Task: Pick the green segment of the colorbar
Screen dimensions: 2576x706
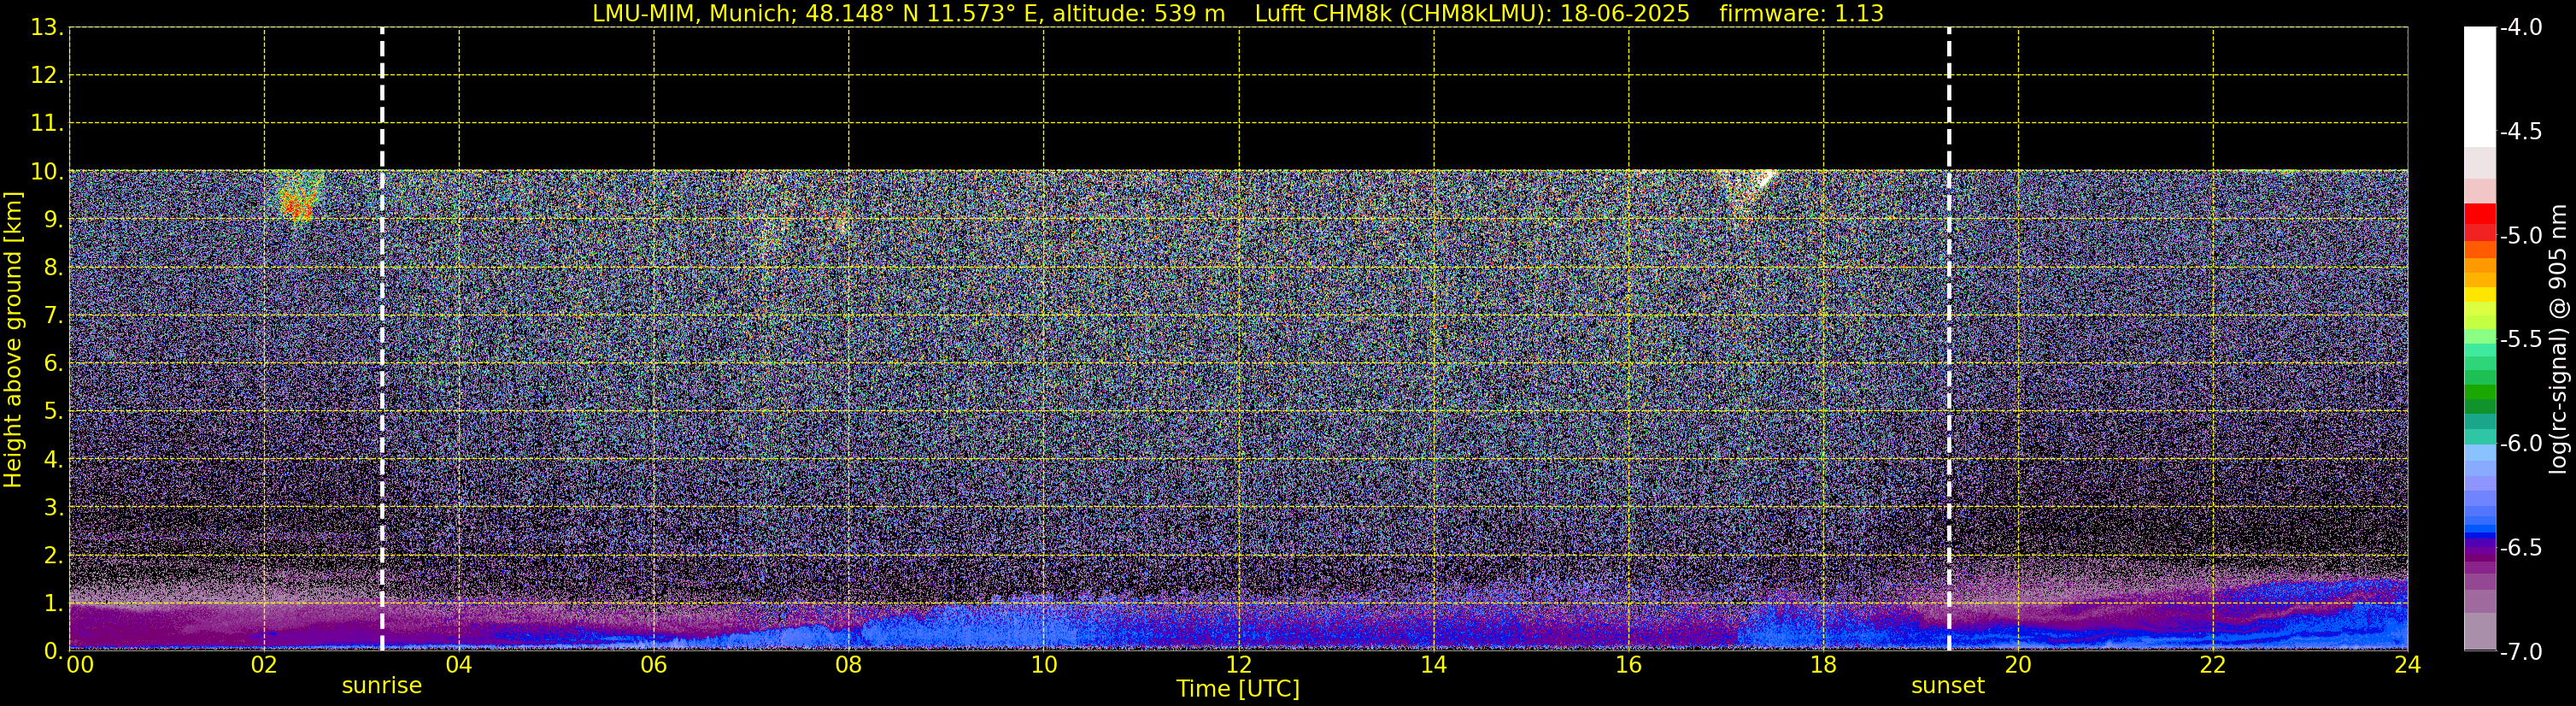Action: [x=2479, y=392]
